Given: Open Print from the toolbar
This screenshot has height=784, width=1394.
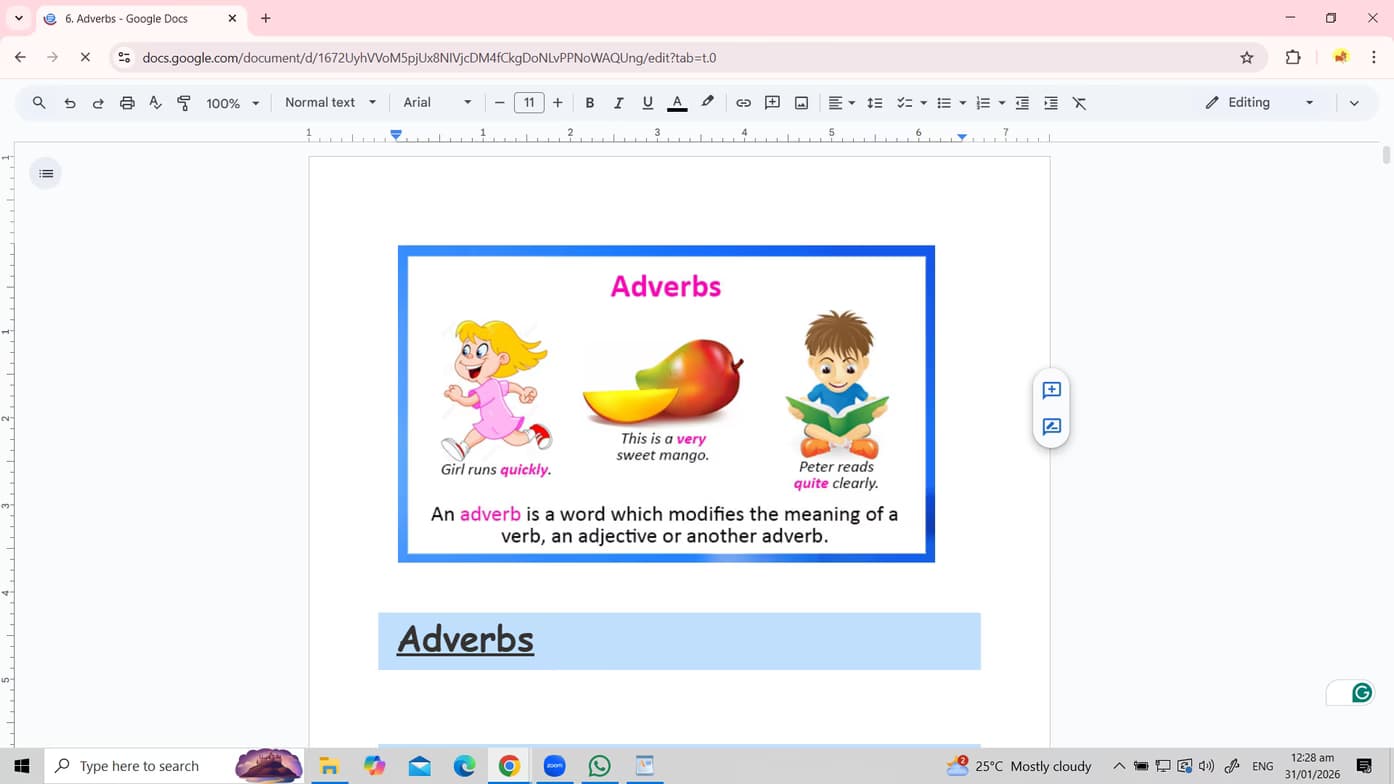Looking at the screenshot, I should tap(127, 102).
